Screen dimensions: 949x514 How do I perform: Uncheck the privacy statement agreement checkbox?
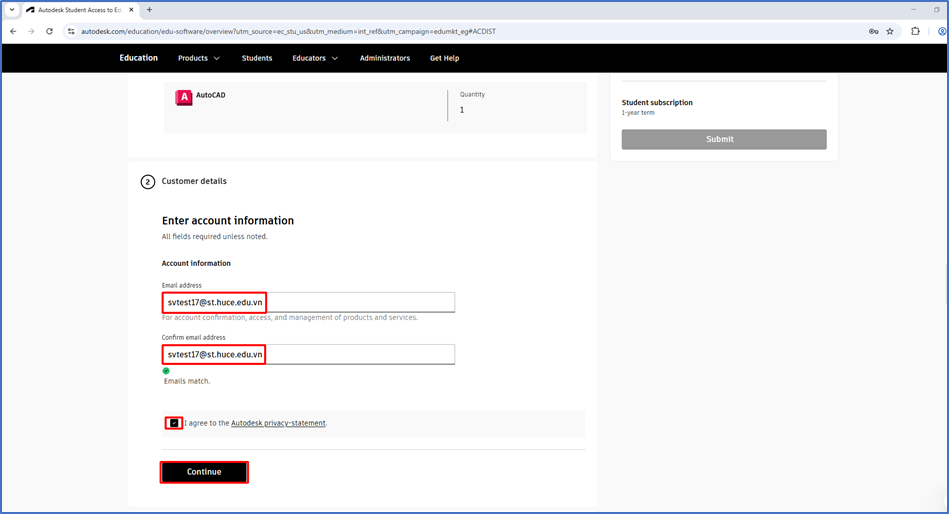pyautogui.click(x=174, y=423)
